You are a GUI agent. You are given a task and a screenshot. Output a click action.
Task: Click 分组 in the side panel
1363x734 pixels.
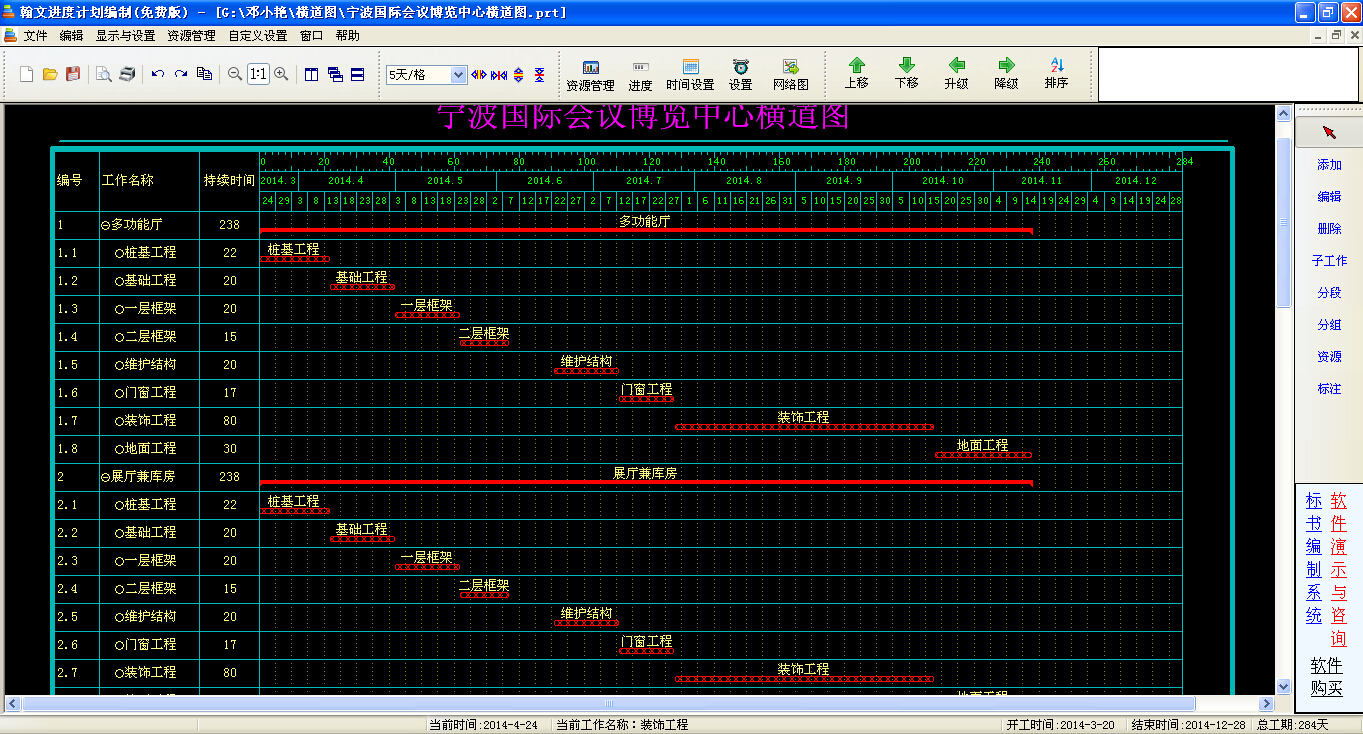(x=1329, y=325)
